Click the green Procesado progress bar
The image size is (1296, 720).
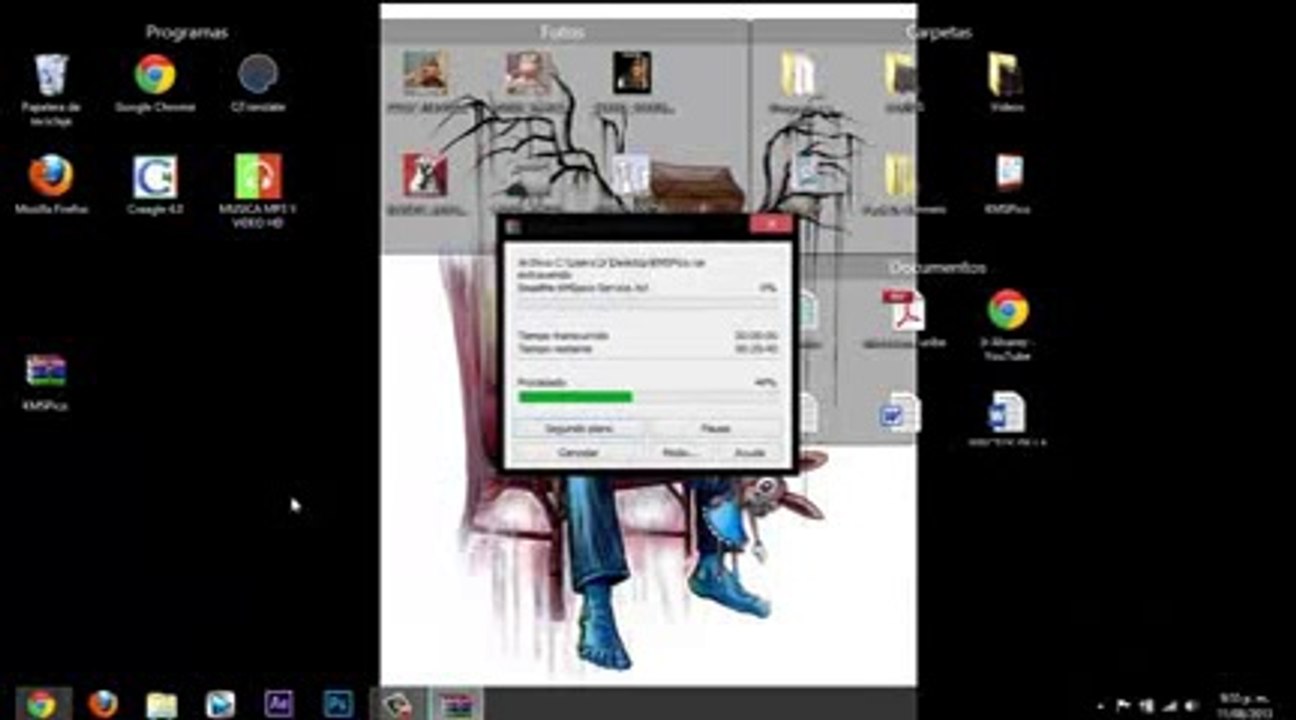click(x=647, y=397)
